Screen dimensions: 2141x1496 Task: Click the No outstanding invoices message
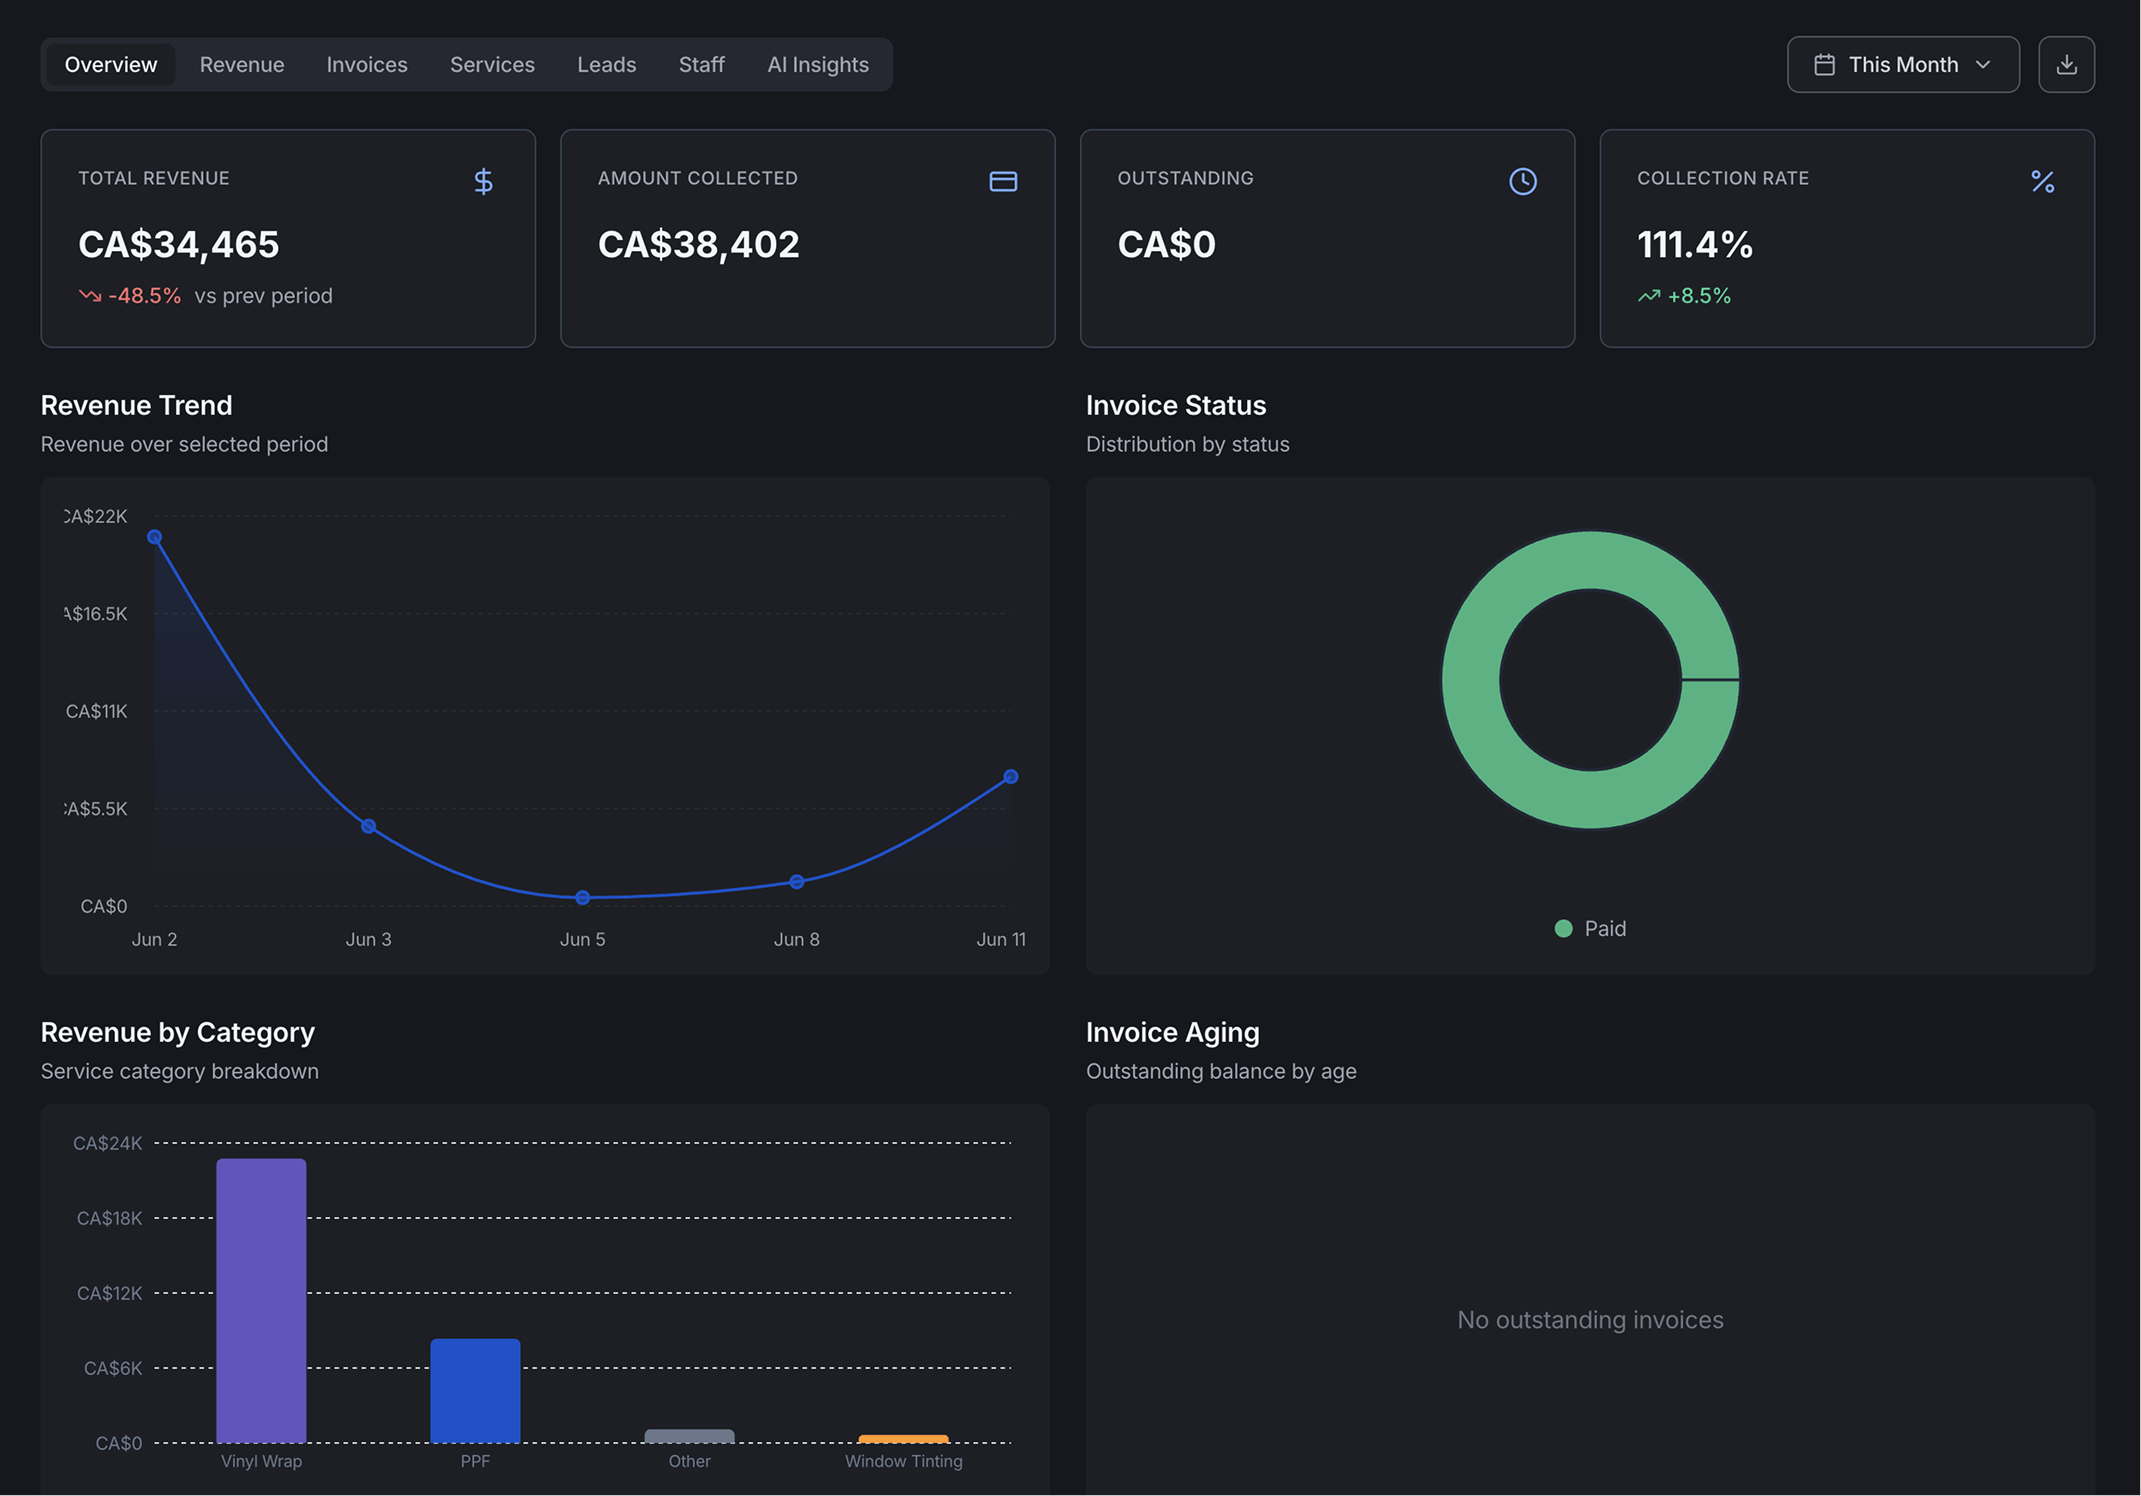tap(1590, 1320)
